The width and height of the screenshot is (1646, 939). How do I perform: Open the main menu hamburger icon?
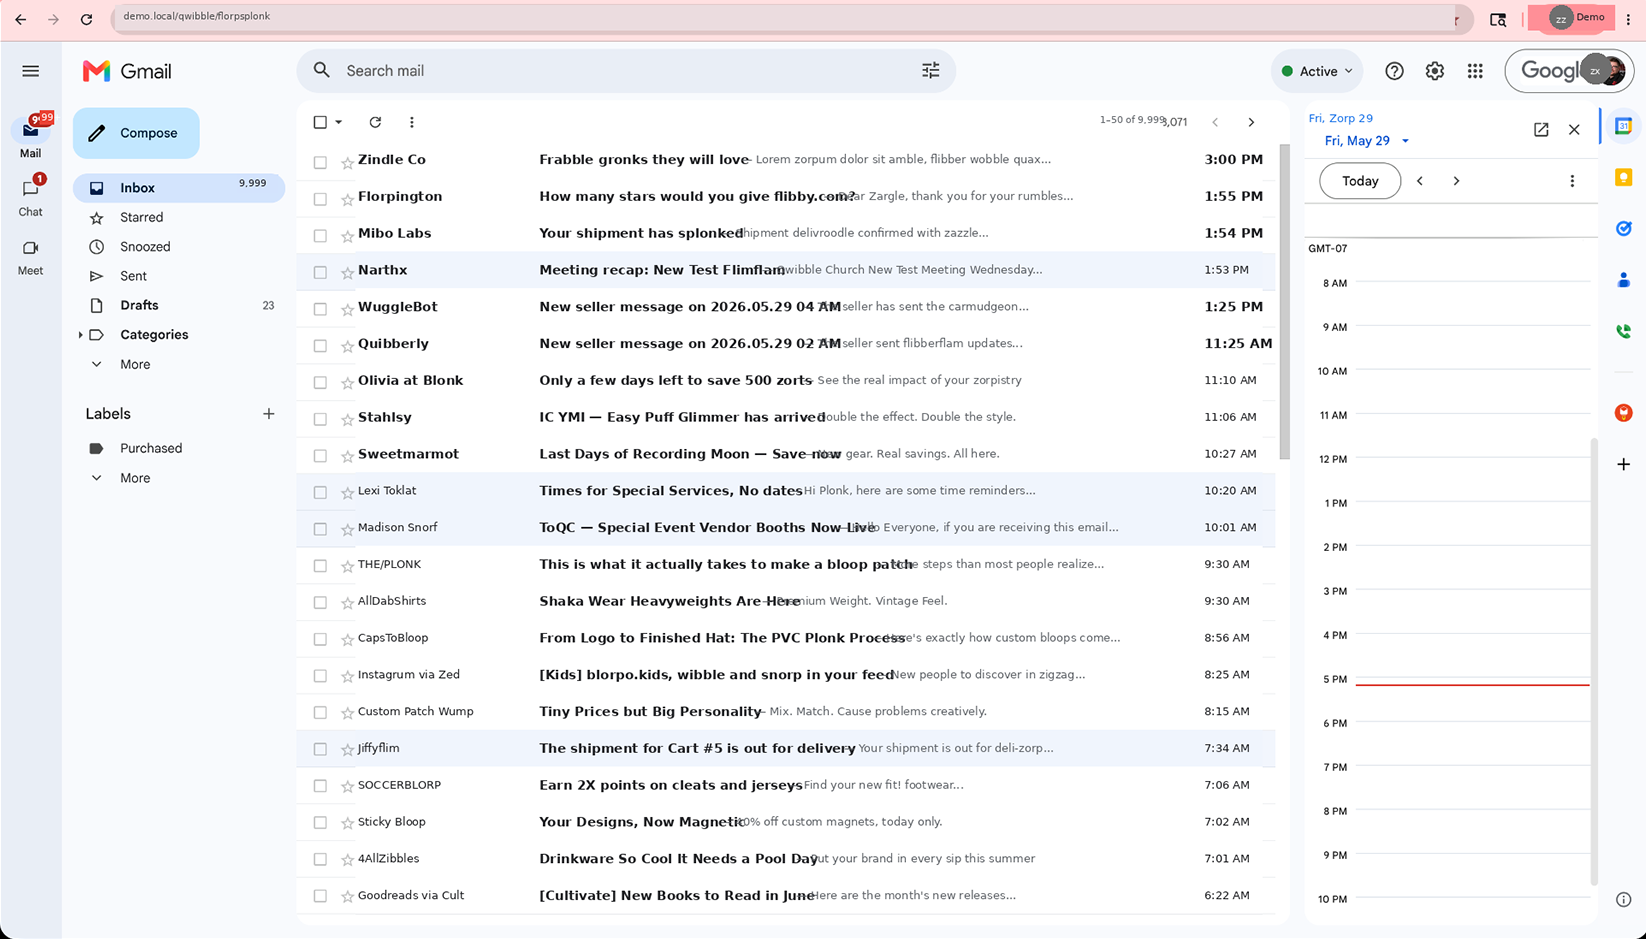31,71
